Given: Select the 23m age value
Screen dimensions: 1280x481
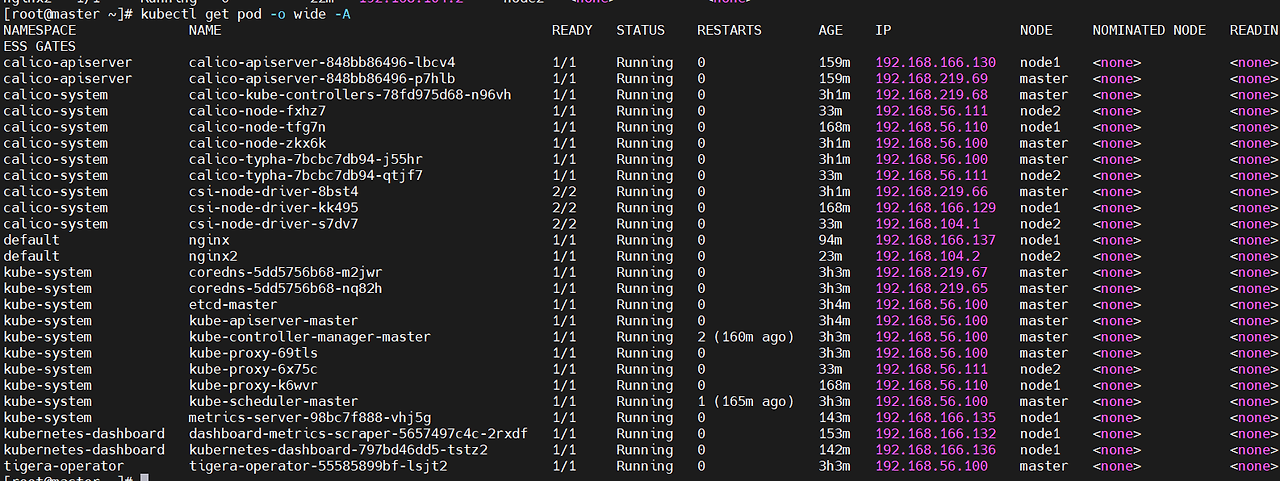Looking at the screenshot, I should [x=831, y=256].
